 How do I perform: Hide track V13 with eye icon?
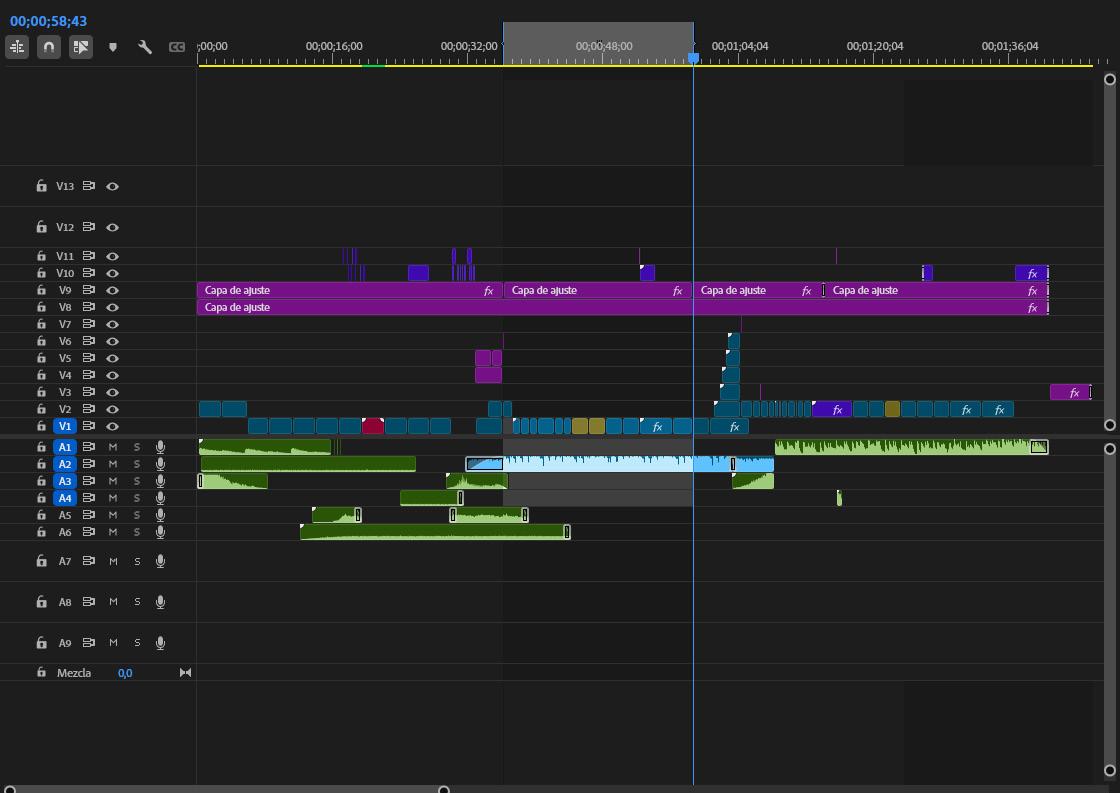[x=113, y=186]
